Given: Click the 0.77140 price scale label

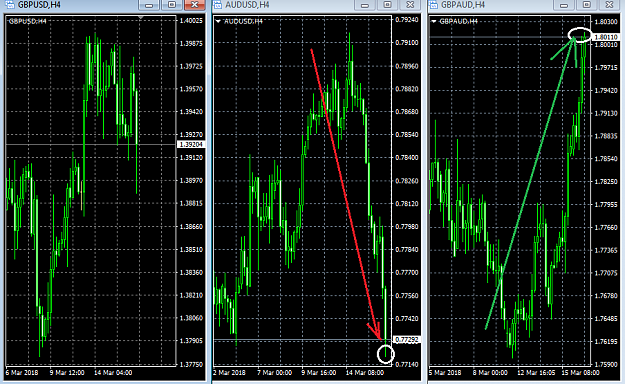Looking at the screenshot, I should click(407, 364).
